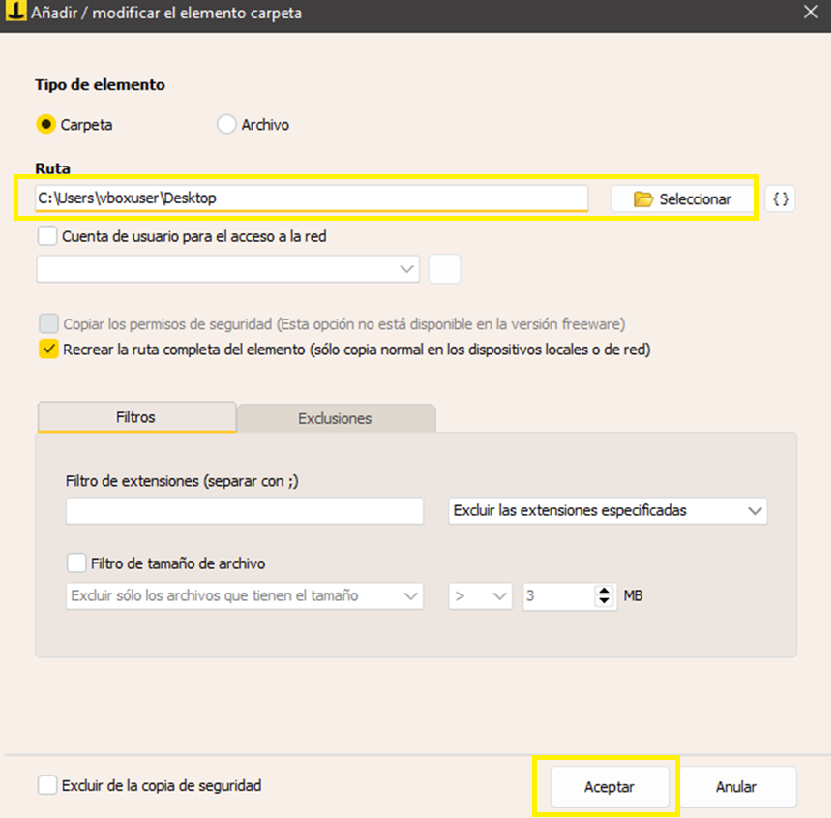Expand the network user account dropdown

228,269
